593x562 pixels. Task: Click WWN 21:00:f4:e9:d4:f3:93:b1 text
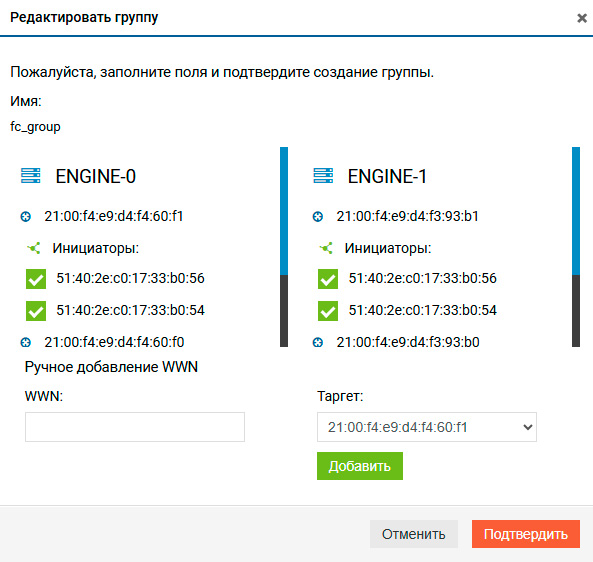408,216
